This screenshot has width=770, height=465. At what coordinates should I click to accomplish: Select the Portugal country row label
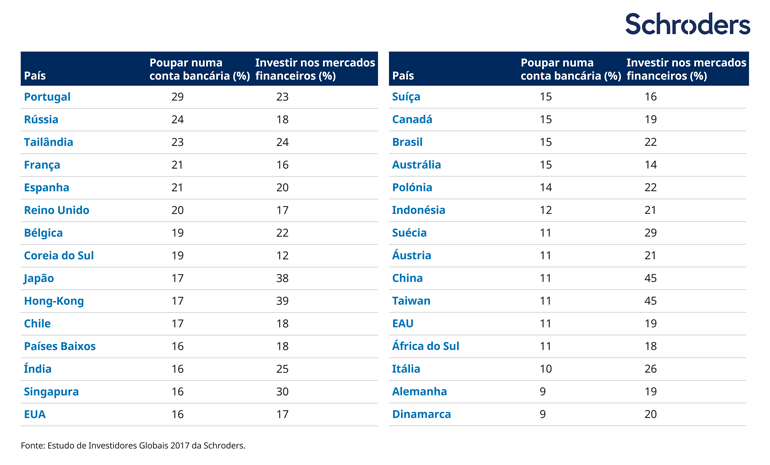47,97
